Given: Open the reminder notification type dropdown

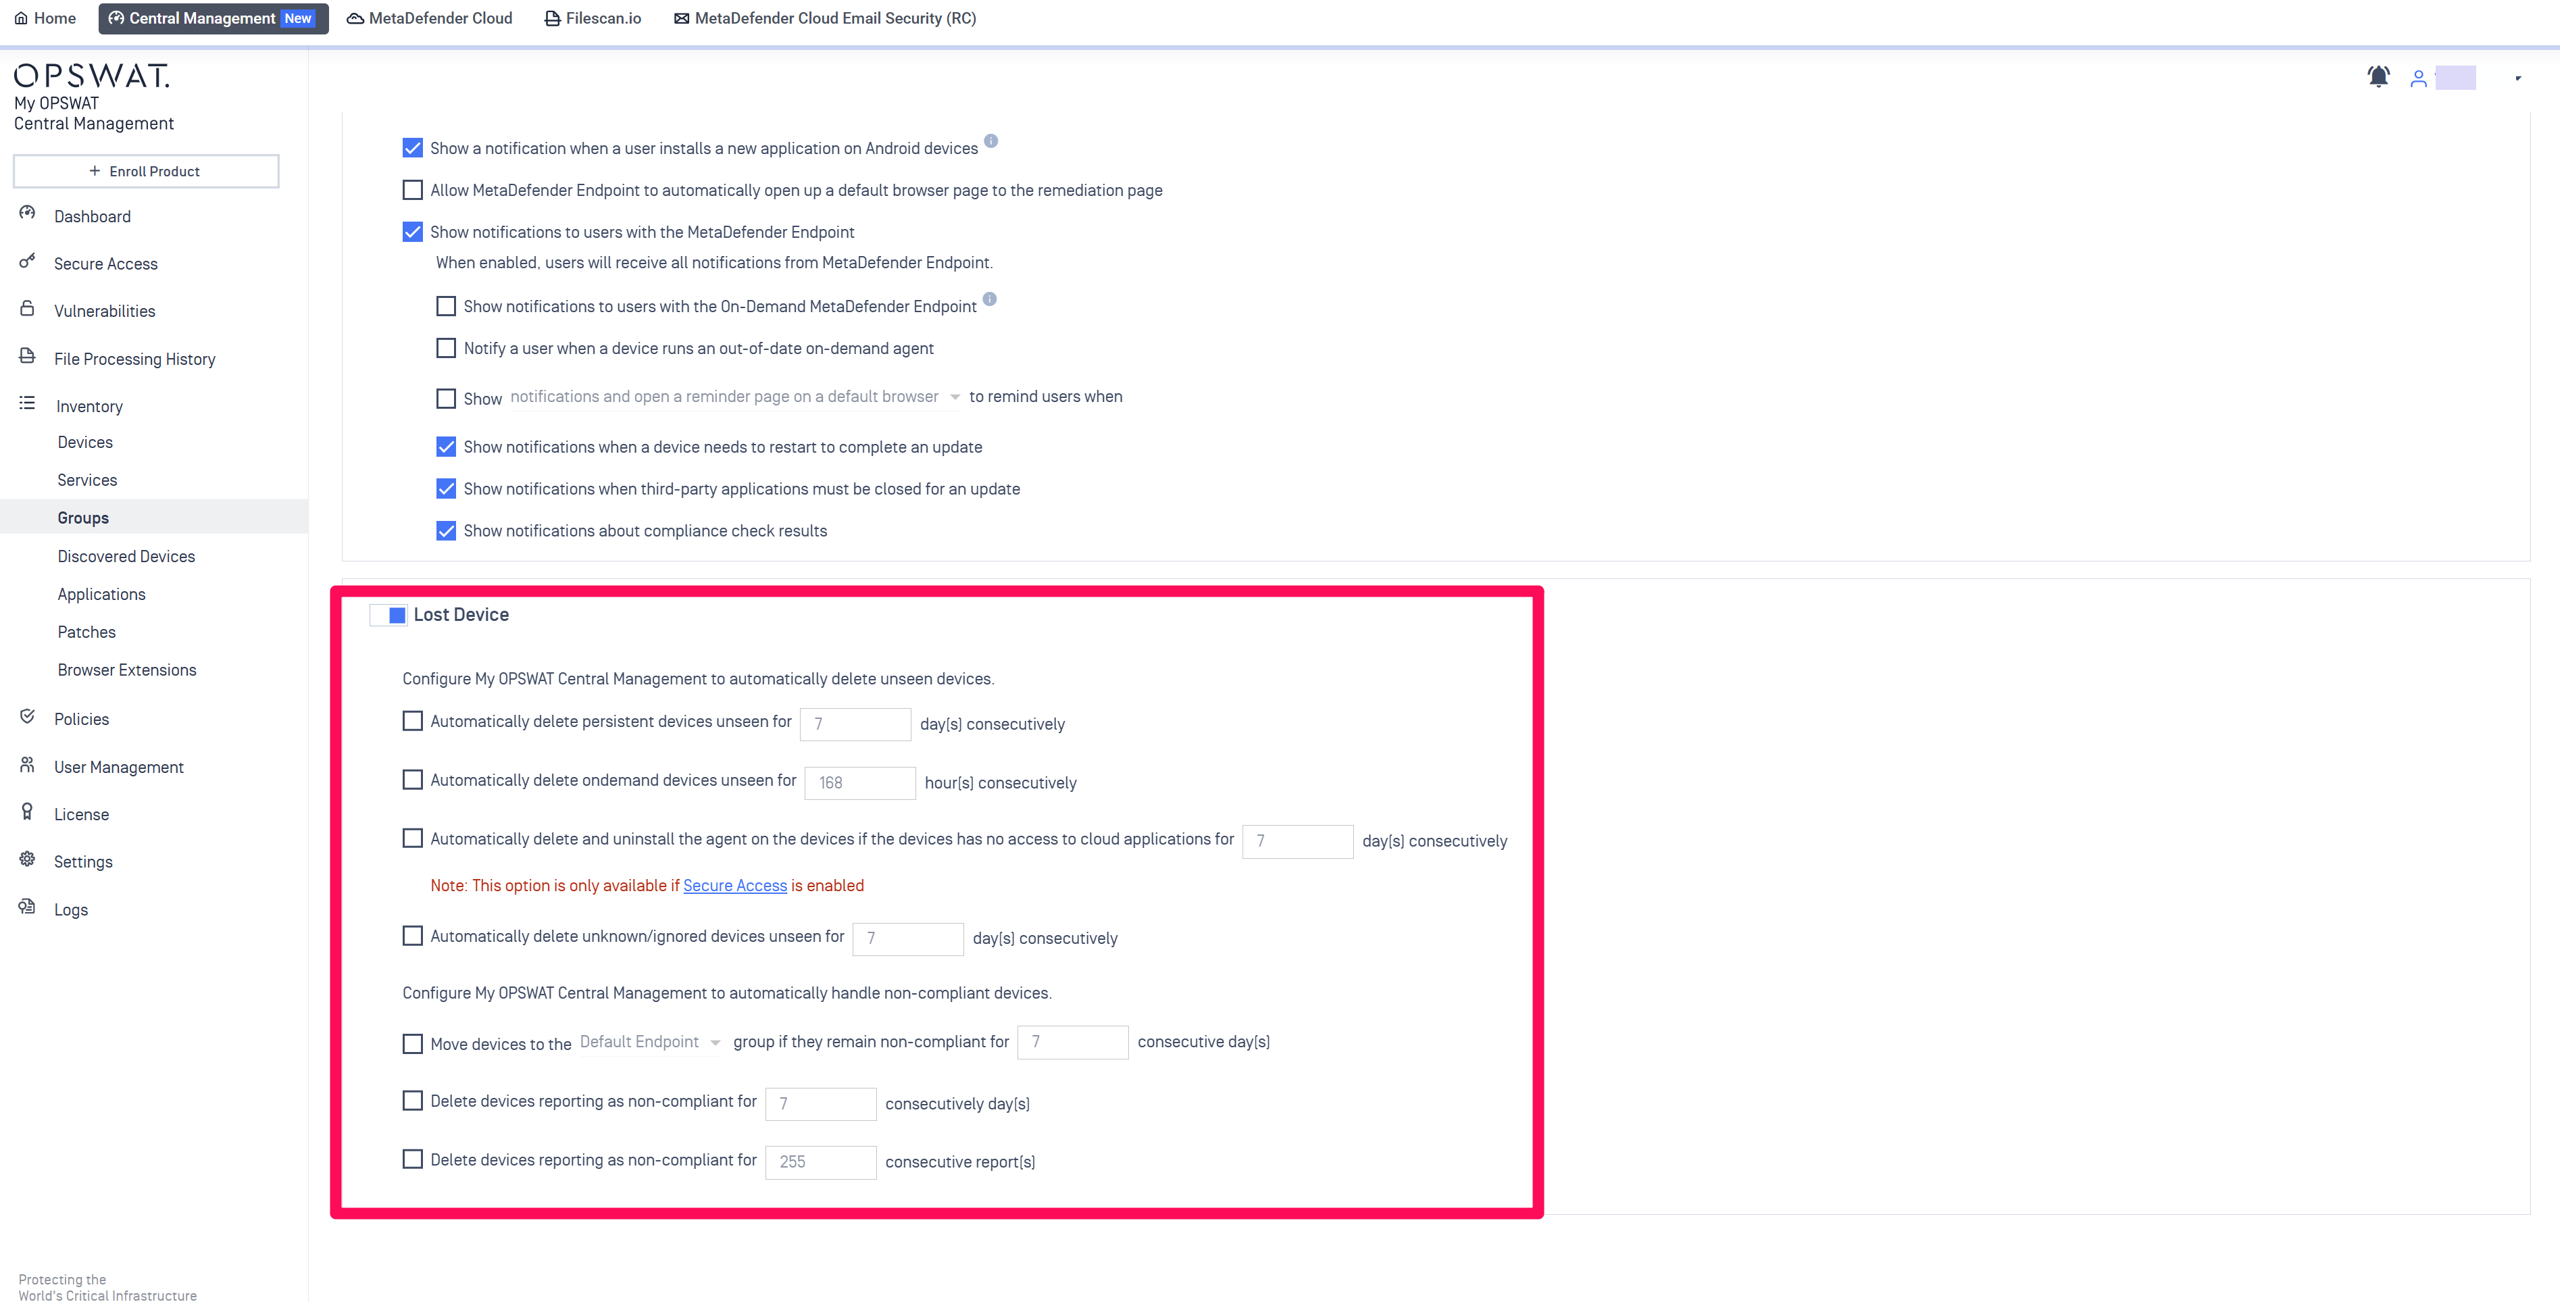Looking at the screenshot, I should (734, 397).
